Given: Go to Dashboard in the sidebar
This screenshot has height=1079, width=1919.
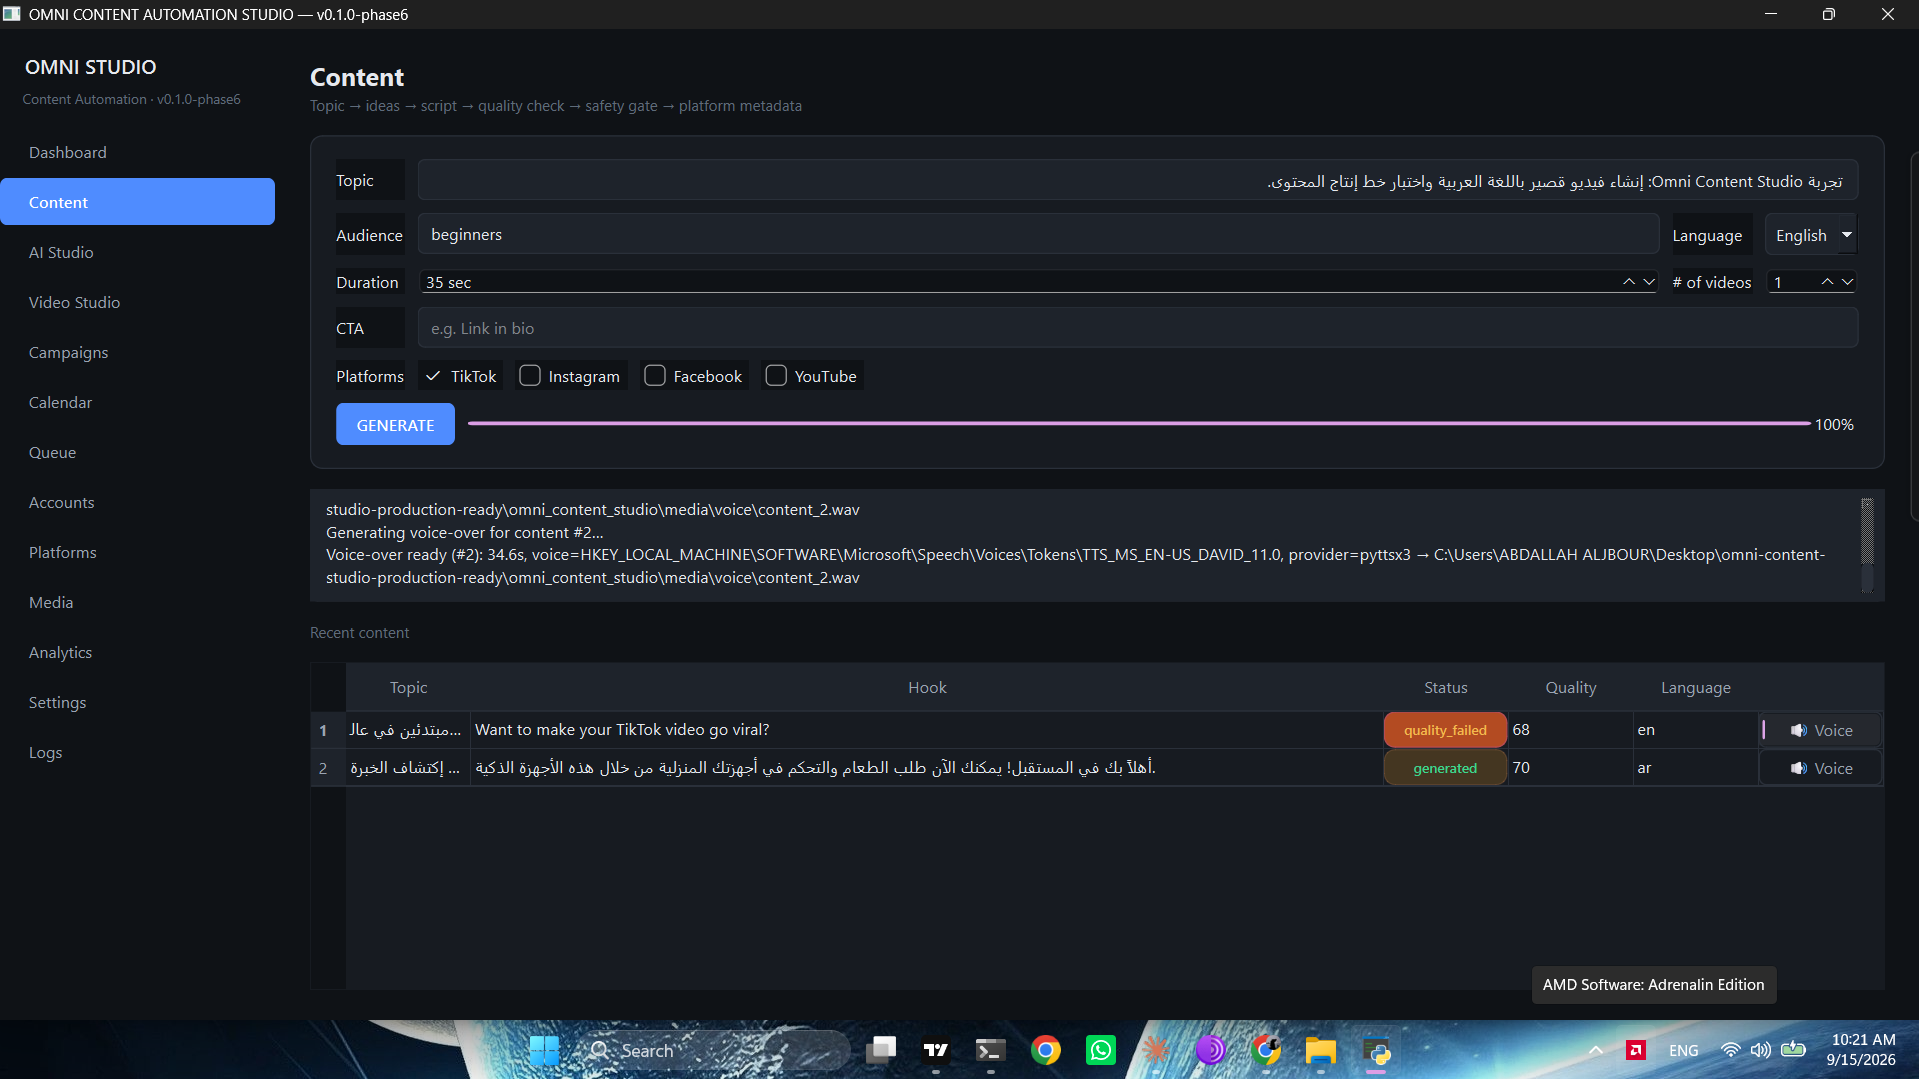Looking at the screenshot, I should [x=138, y=152].
